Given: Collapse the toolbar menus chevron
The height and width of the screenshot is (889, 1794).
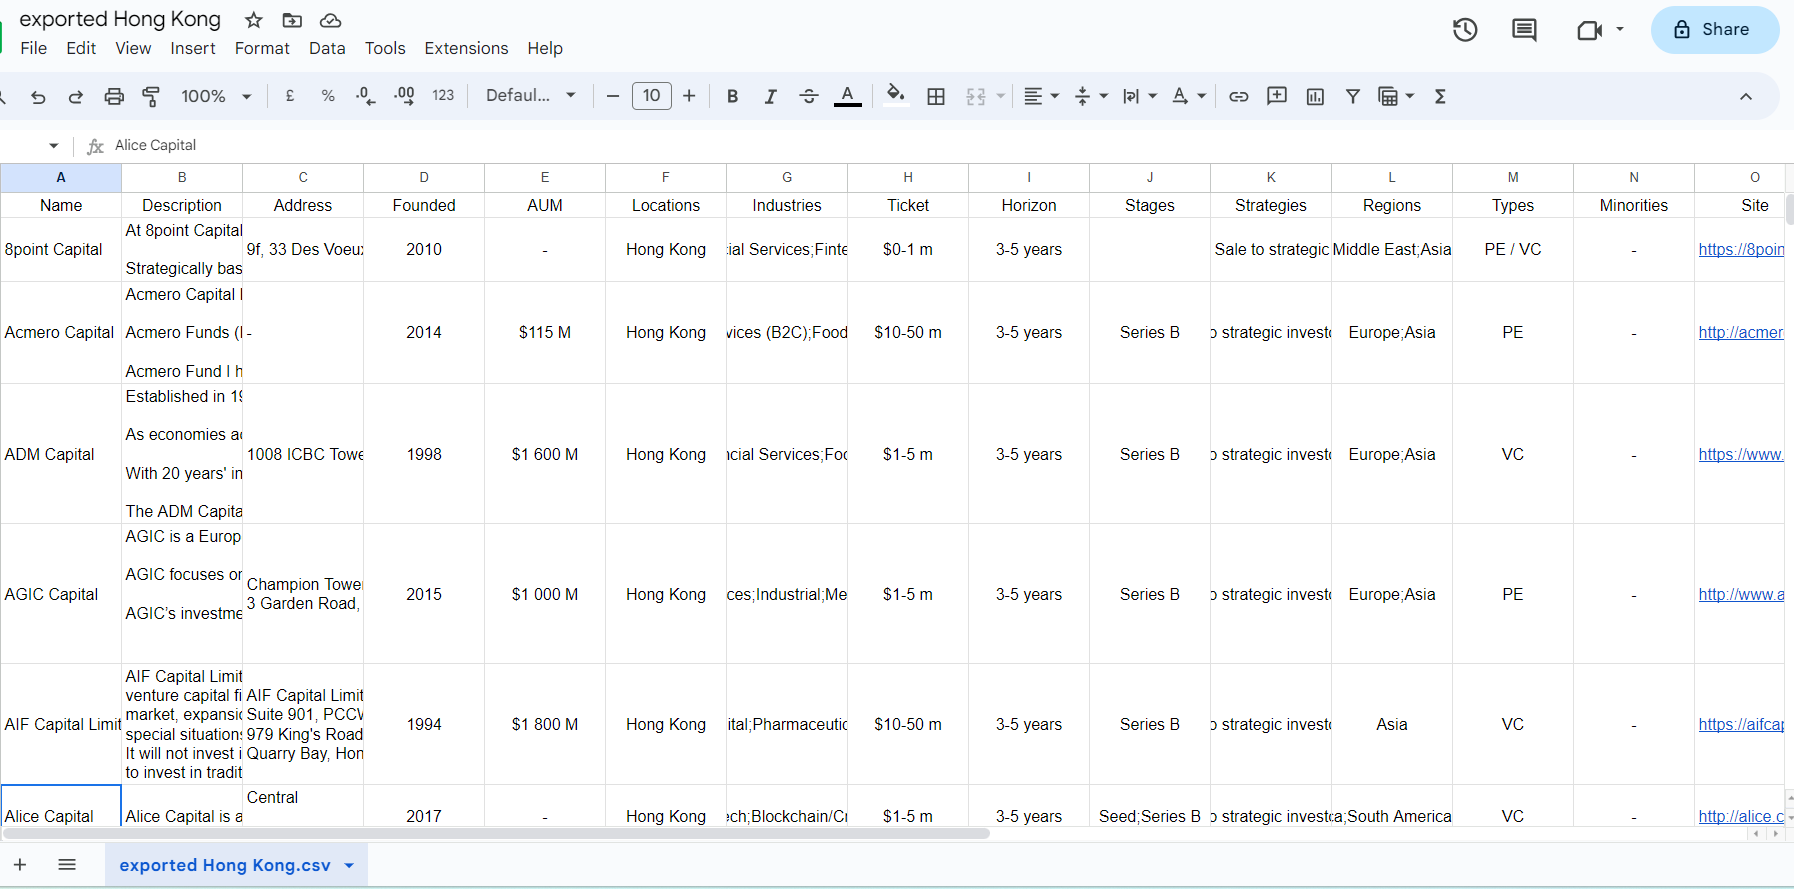Looking at the screenshot, I should click(x=1746, y=96).
